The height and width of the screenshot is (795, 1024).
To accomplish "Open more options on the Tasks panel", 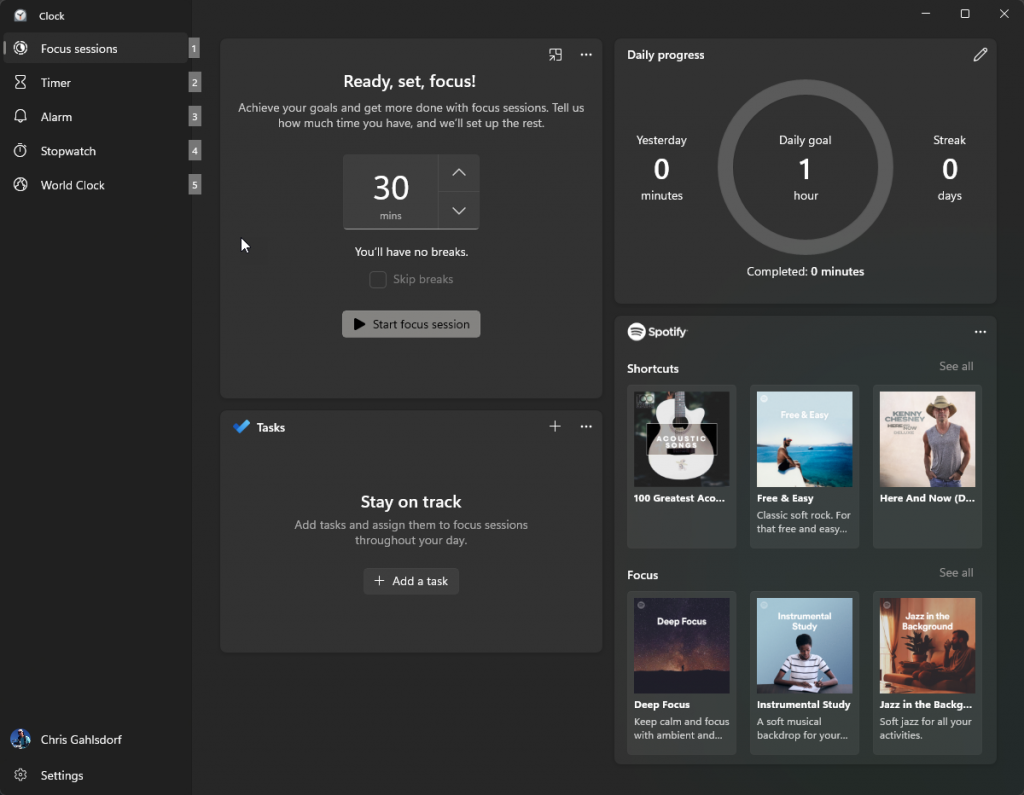I will click(x=586, y=426).
